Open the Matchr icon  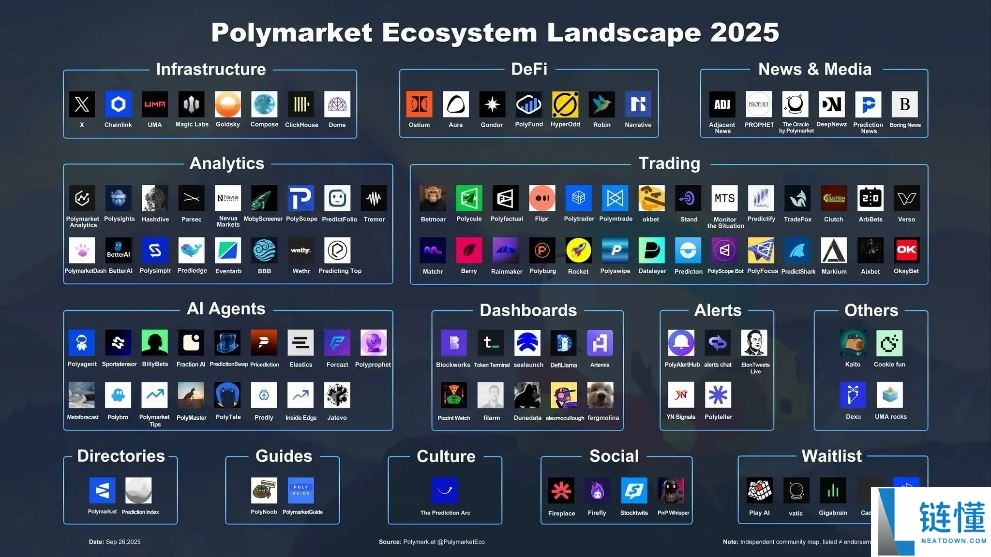432,250
